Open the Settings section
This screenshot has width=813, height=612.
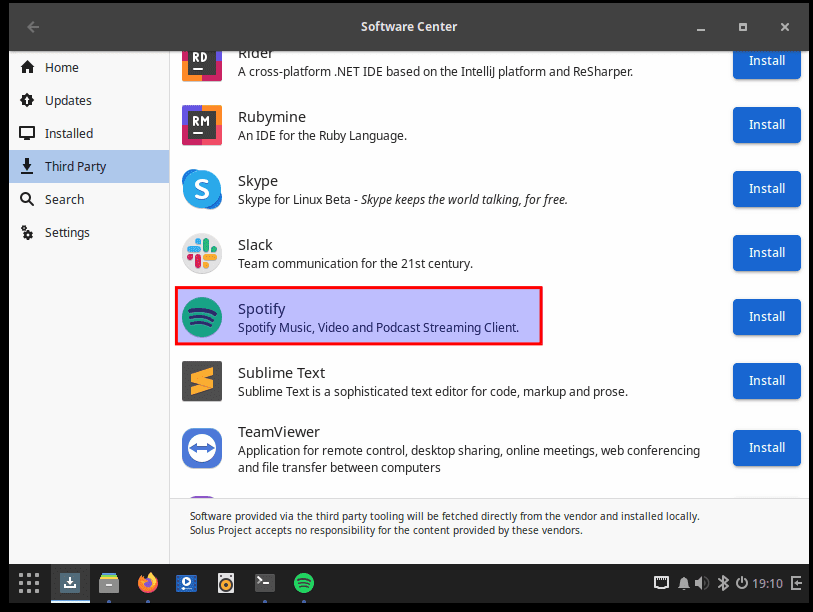pyautogui.click(x=89, y=232)
